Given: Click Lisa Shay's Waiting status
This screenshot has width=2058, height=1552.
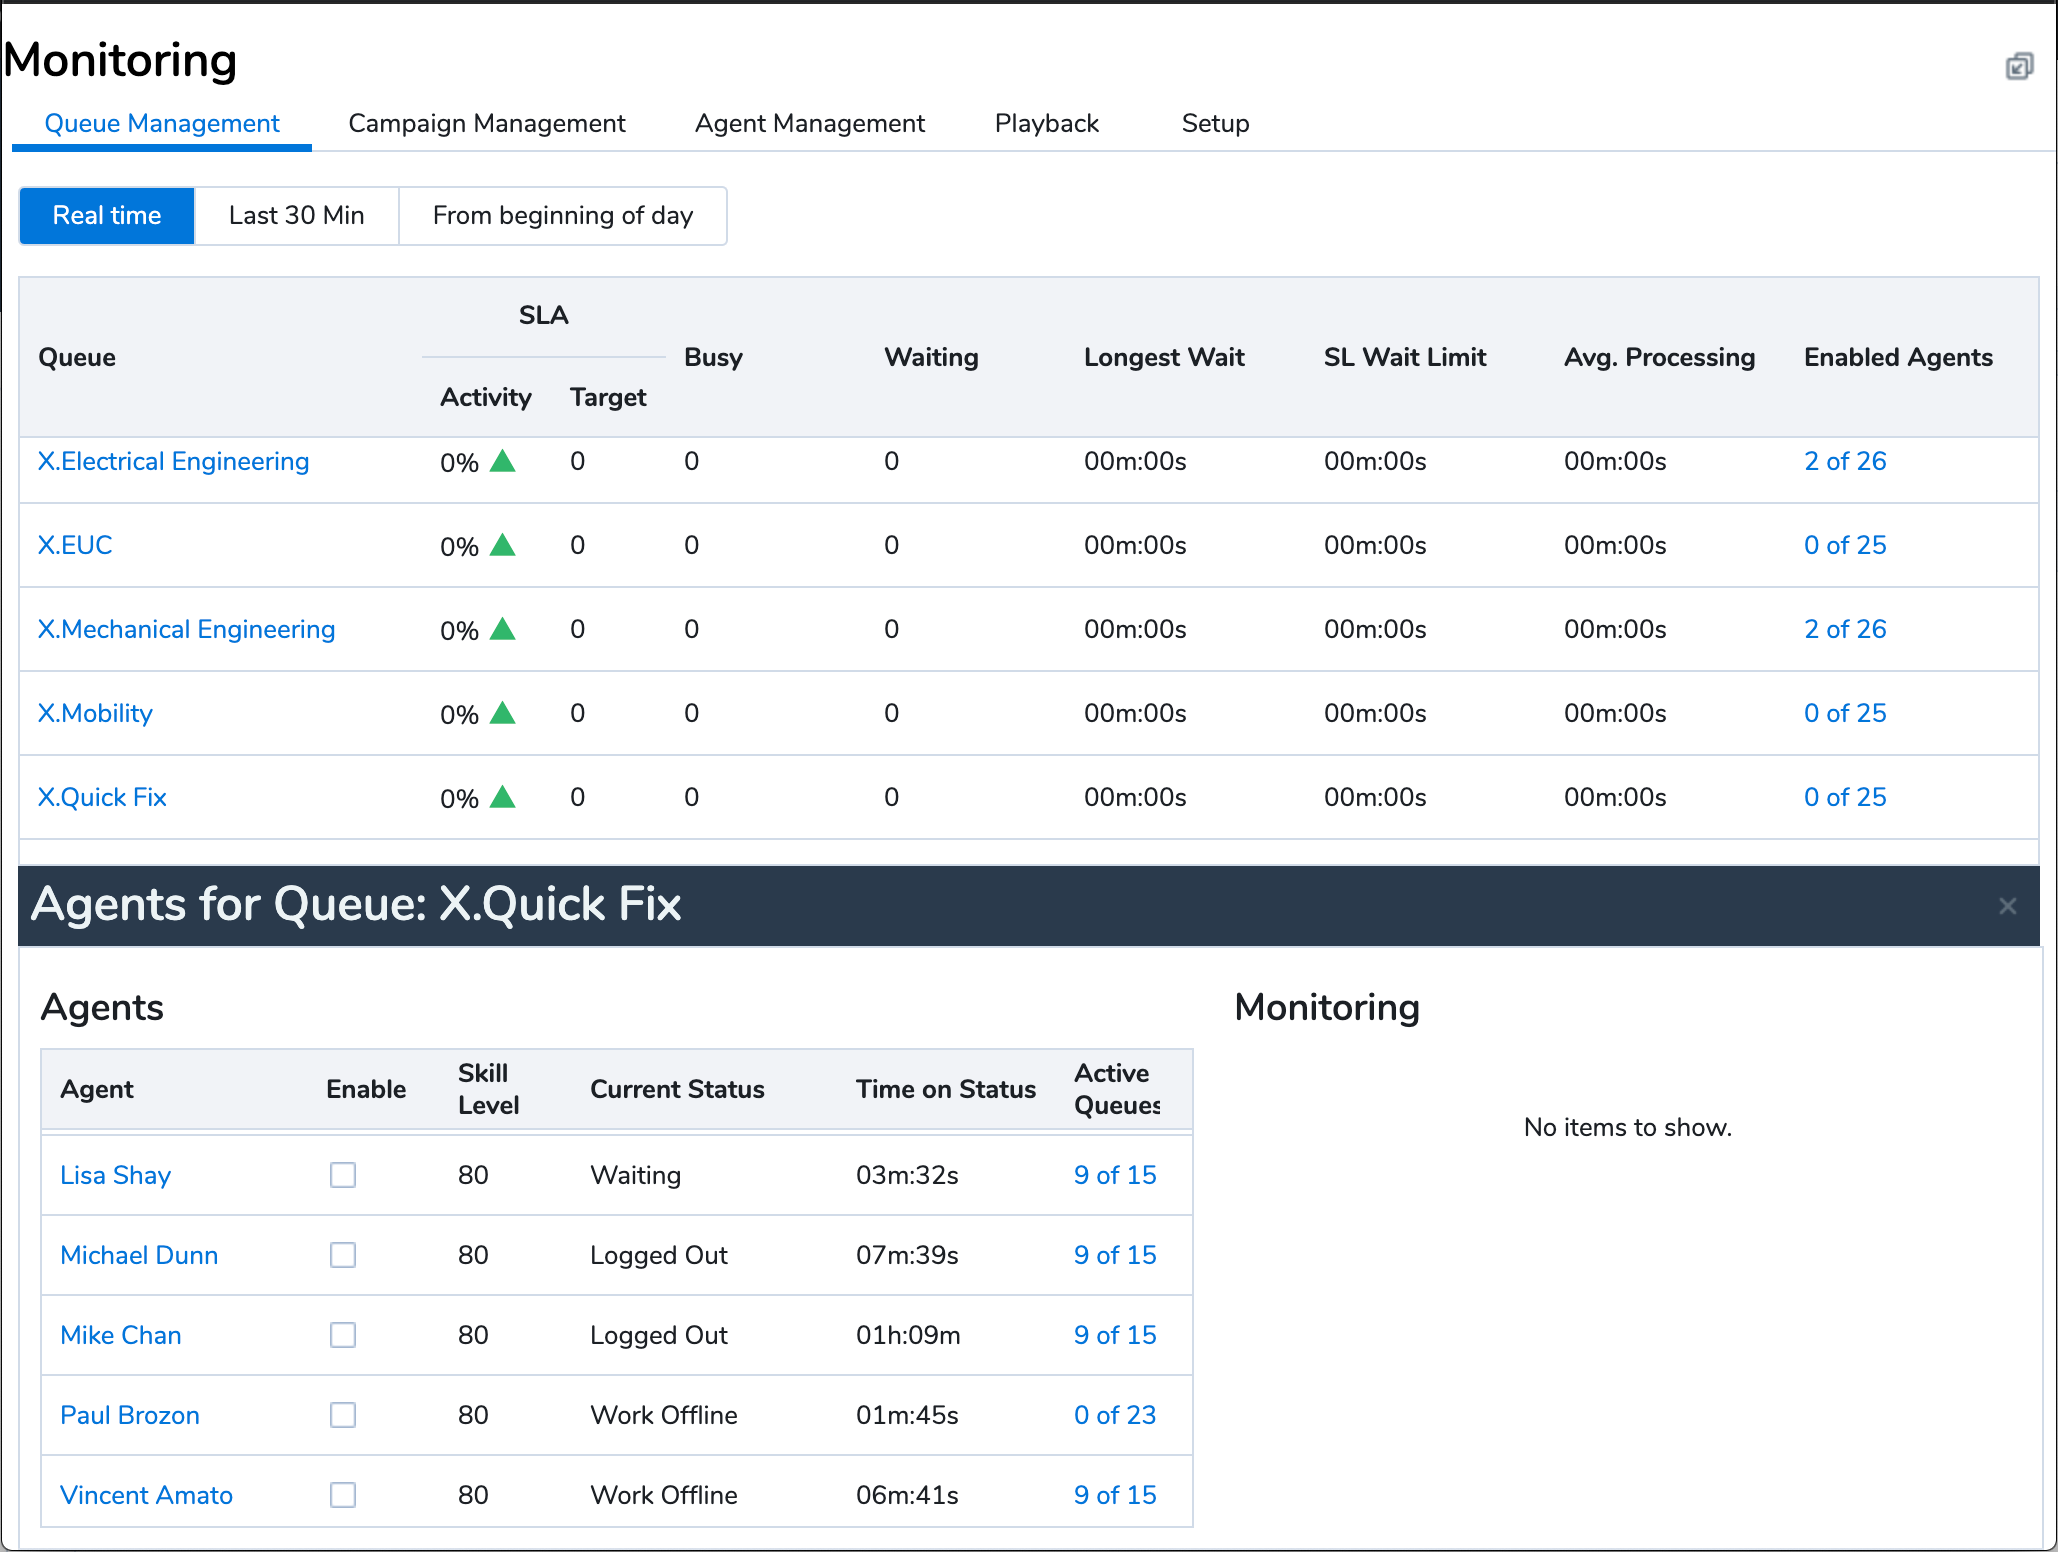Looking at the screenshot, I should 636,1175.
